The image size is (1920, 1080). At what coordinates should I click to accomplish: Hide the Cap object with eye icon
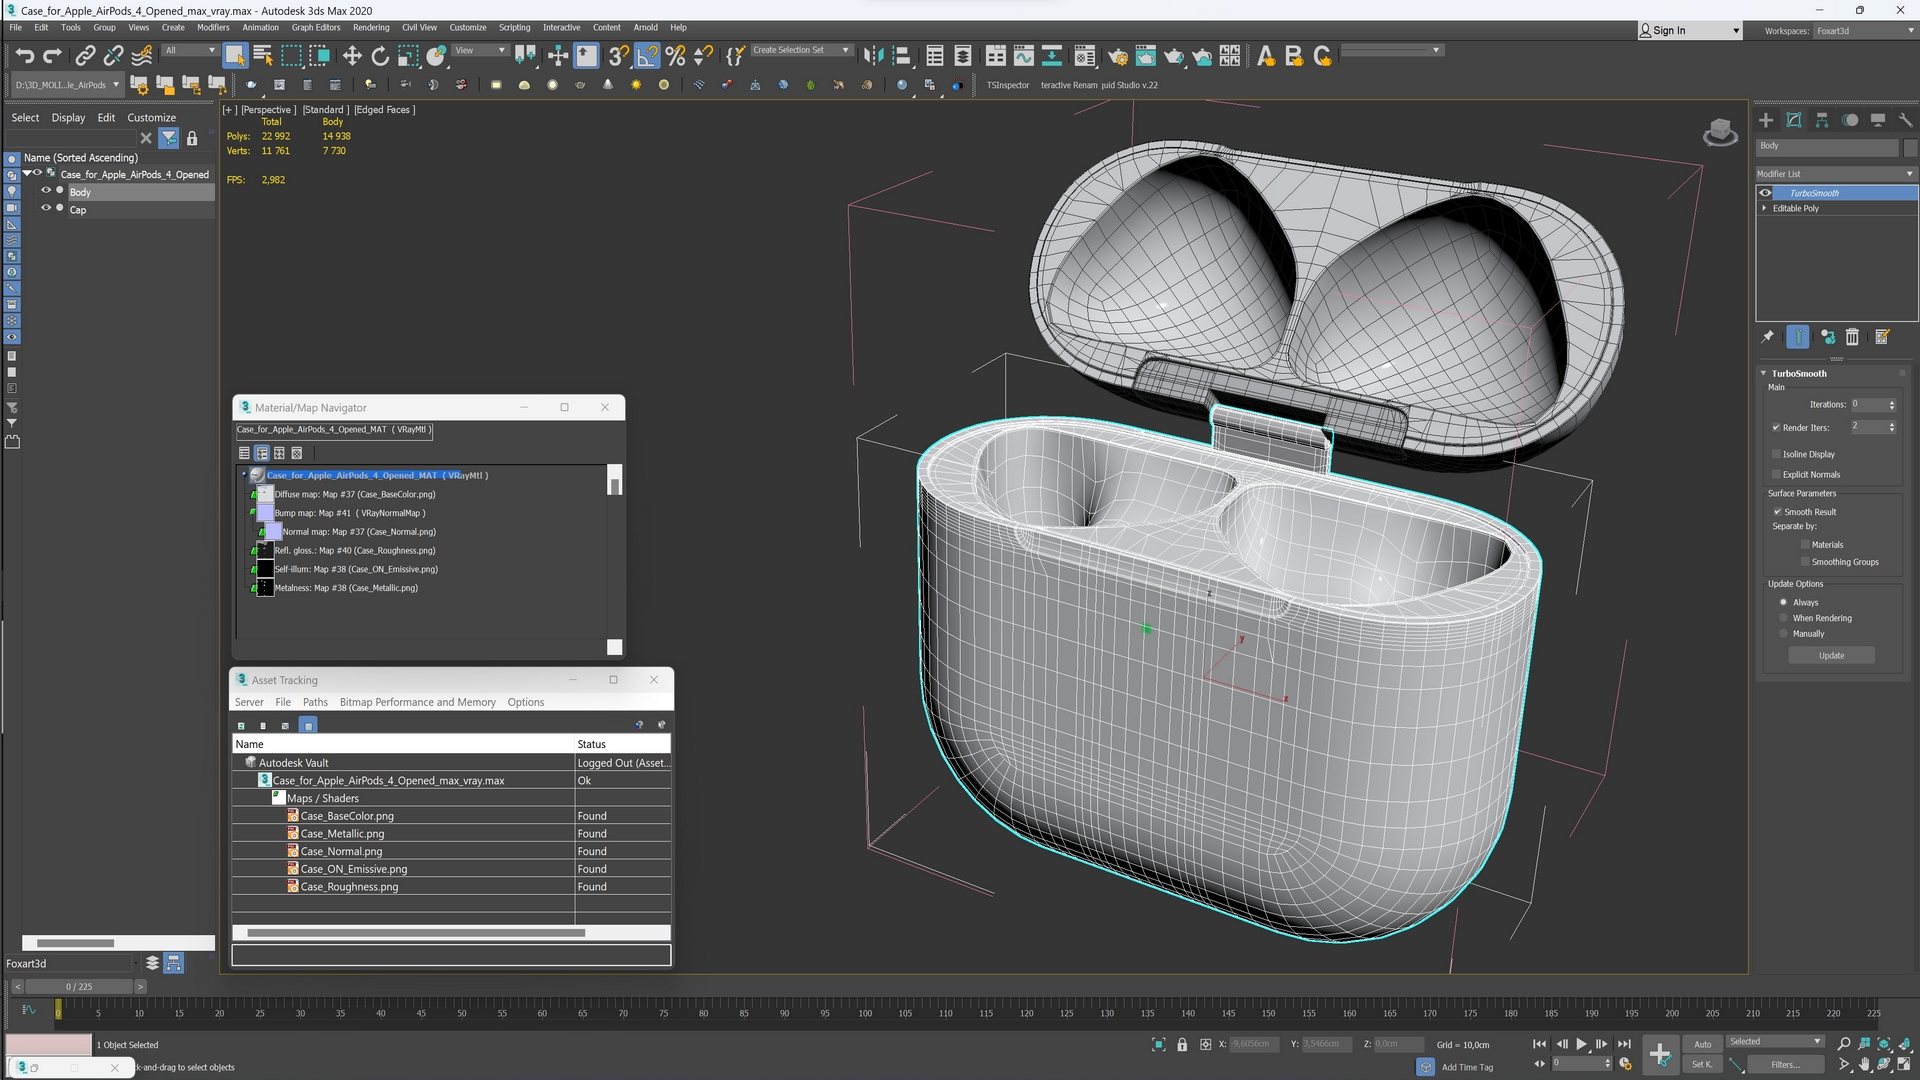(46, 208)
